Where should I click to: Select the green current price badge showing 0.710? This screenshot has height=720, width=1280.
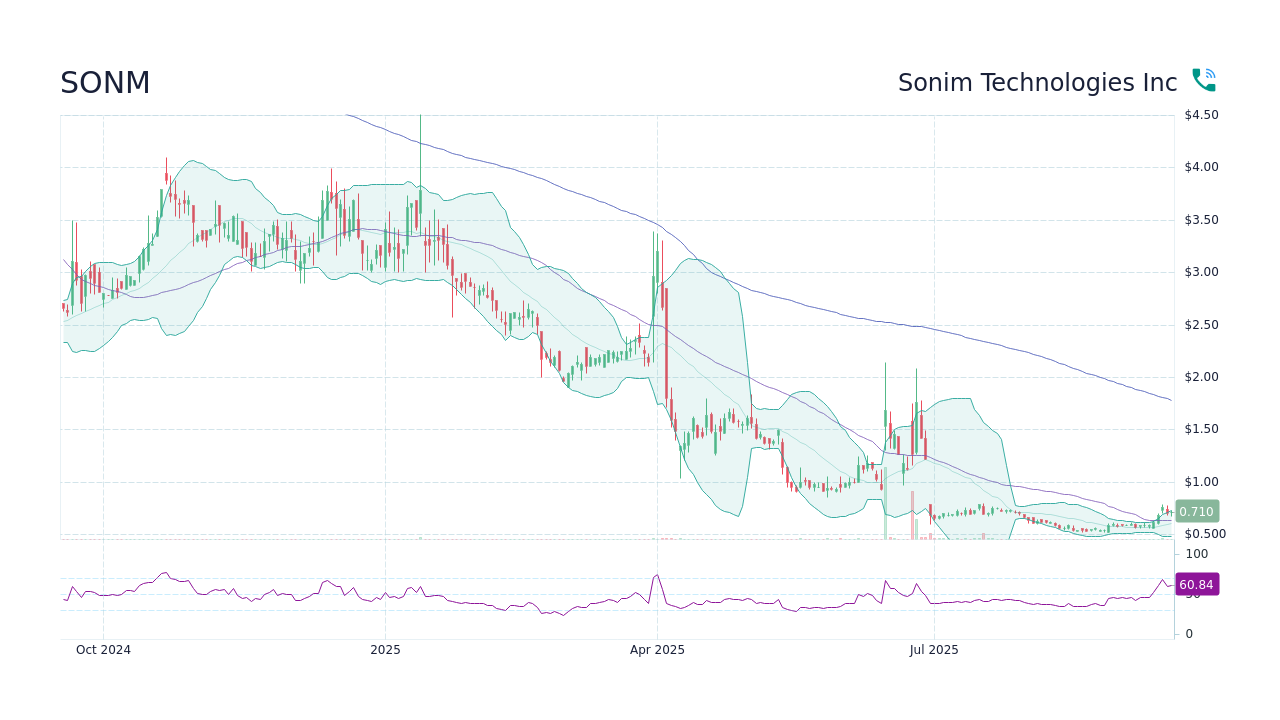pos(1196,511)
